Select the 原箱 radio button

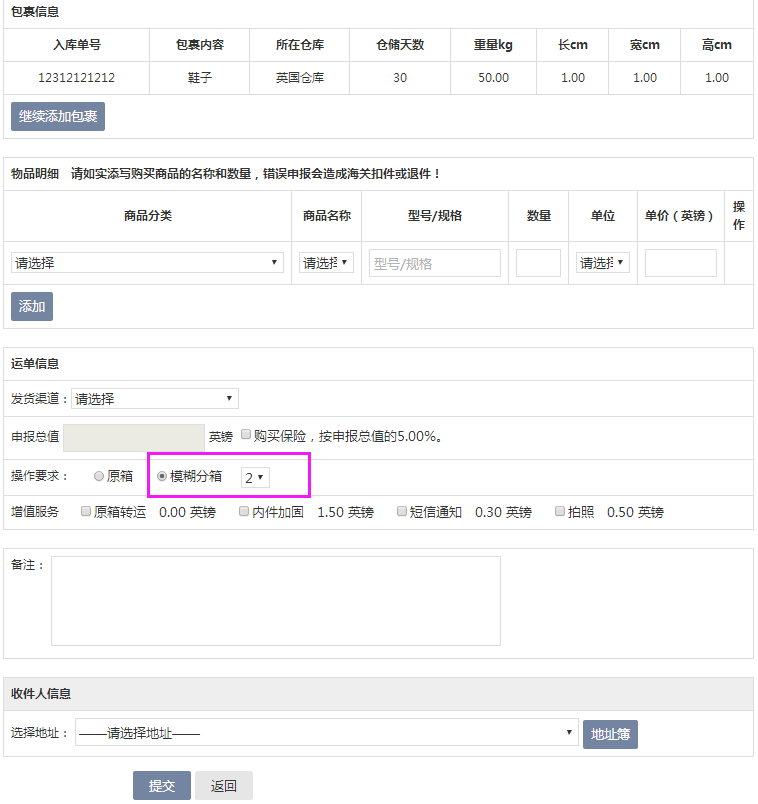coord(98,477)
